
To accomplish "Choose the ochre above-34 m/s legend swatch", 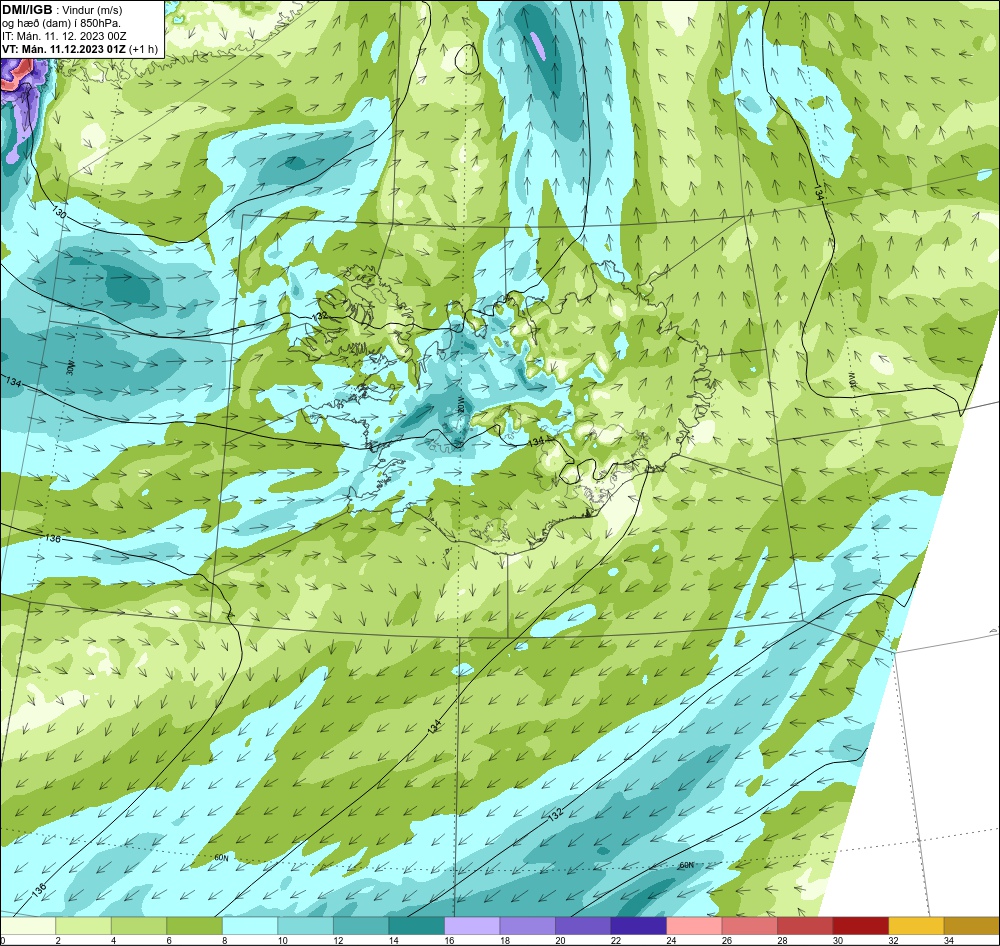I will click(971, 926).
